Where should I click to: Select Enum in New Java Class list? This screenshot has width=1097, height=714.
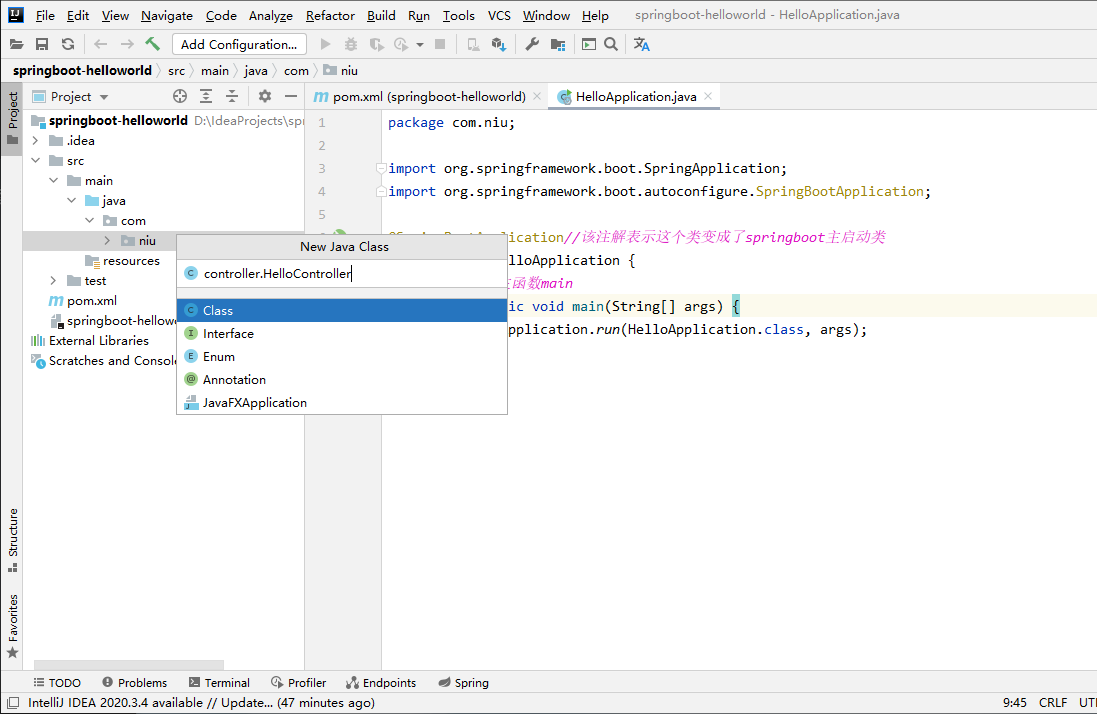[219, 357]
